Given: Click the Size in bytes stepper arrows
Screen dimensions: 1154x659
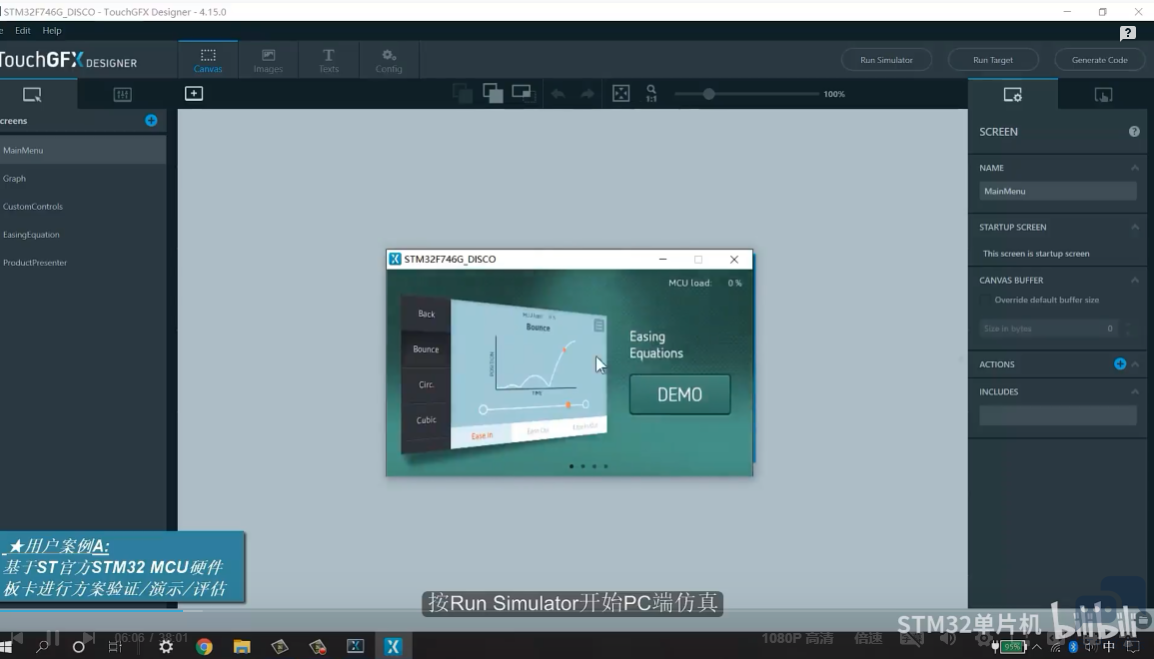Looking at the screenshot, I should (1128, 328).
